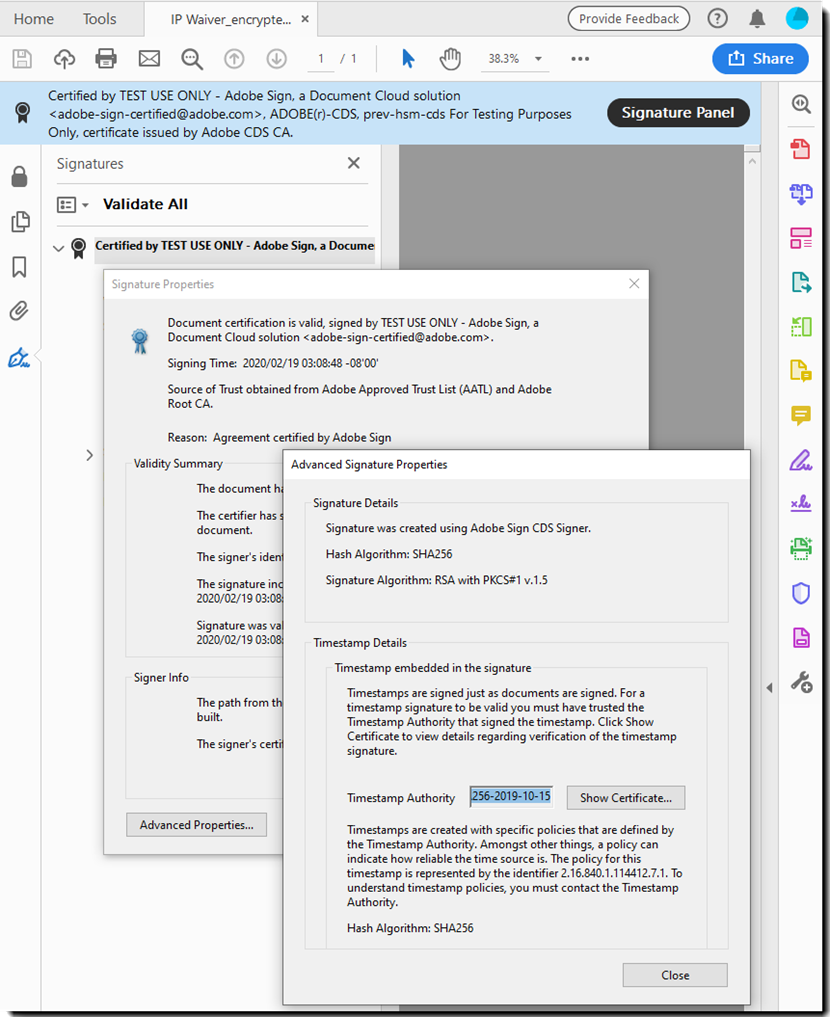Click the Advanced Properties button
The width and height of the screenshot is (830, 1017).
(x=196, y=825)
